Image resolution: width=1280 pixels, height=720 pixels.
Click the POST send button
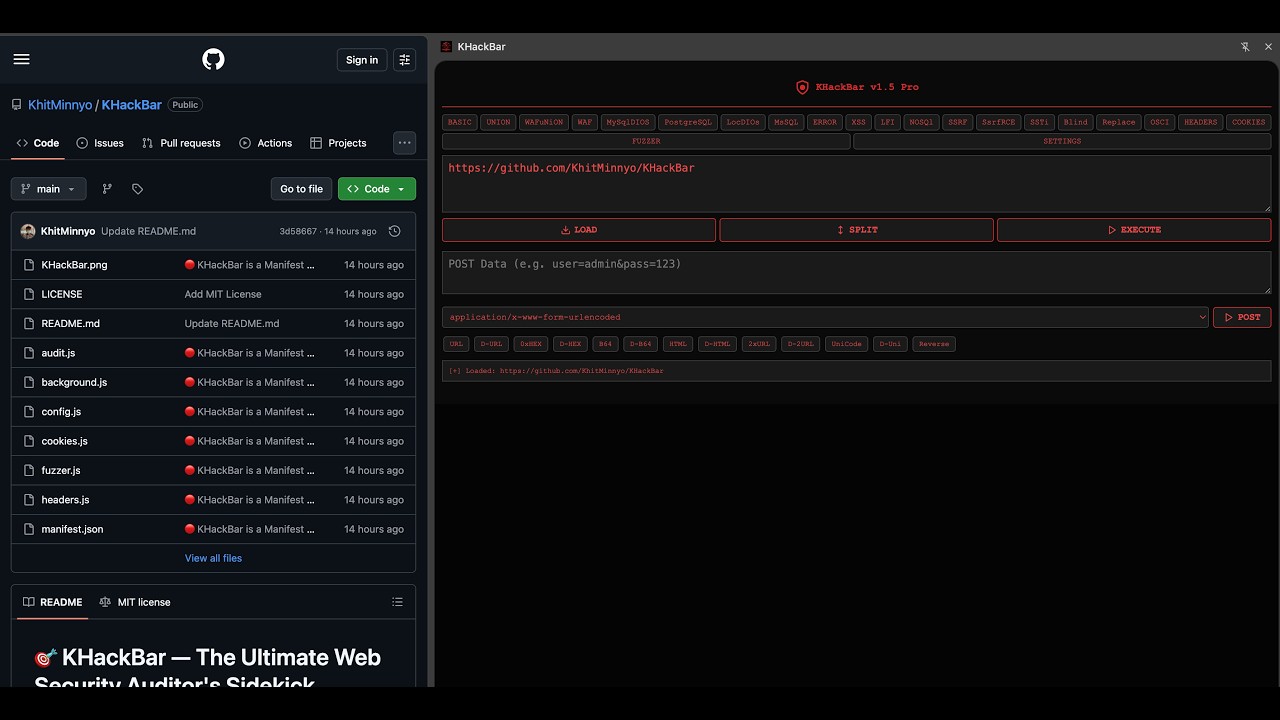(1242, 317)
